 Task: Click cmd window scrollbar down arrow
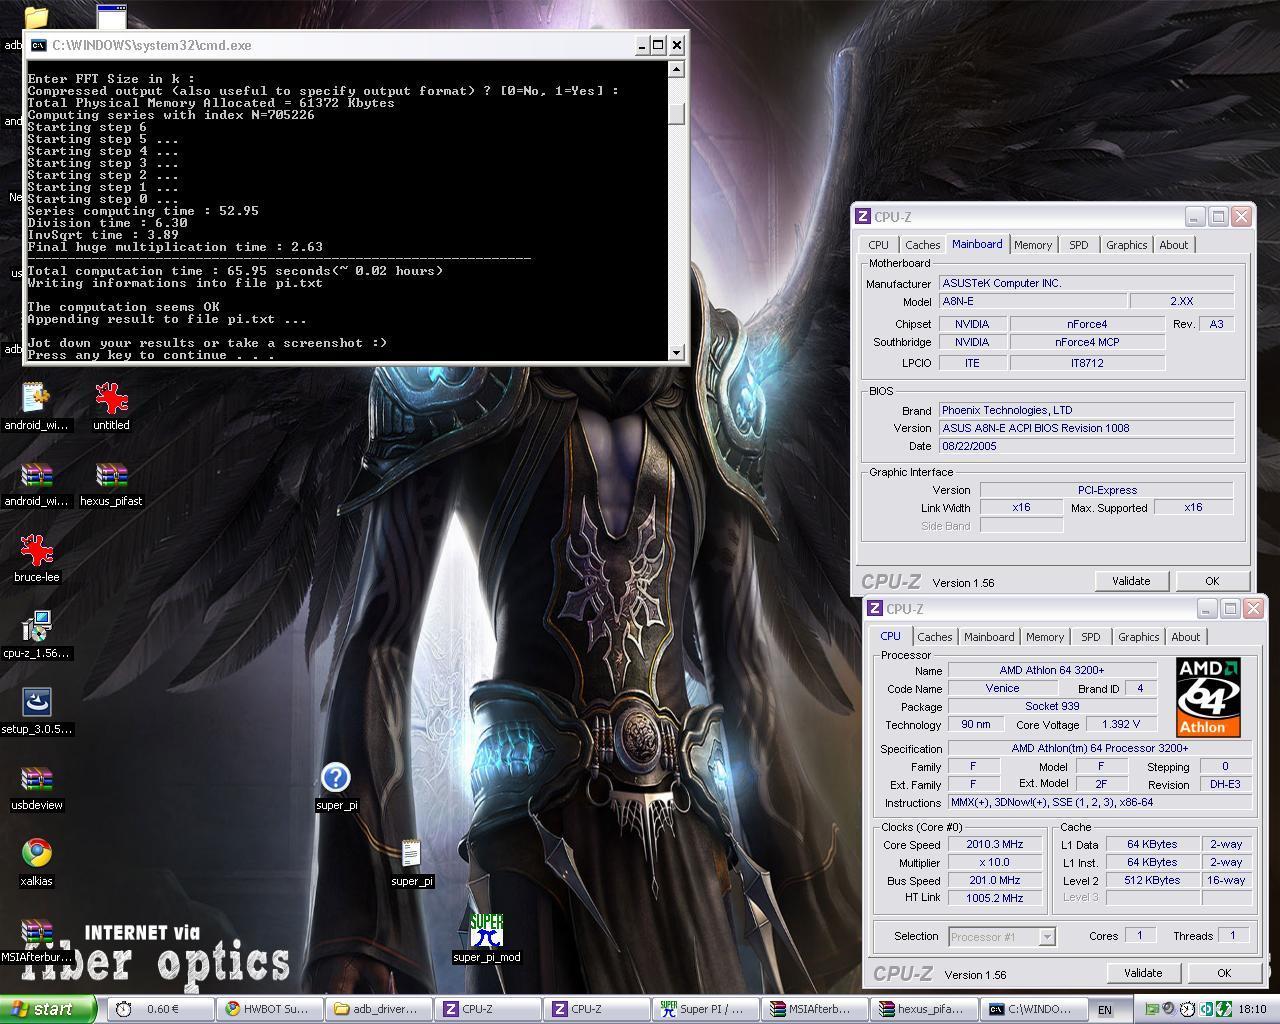tap(677, 352)
